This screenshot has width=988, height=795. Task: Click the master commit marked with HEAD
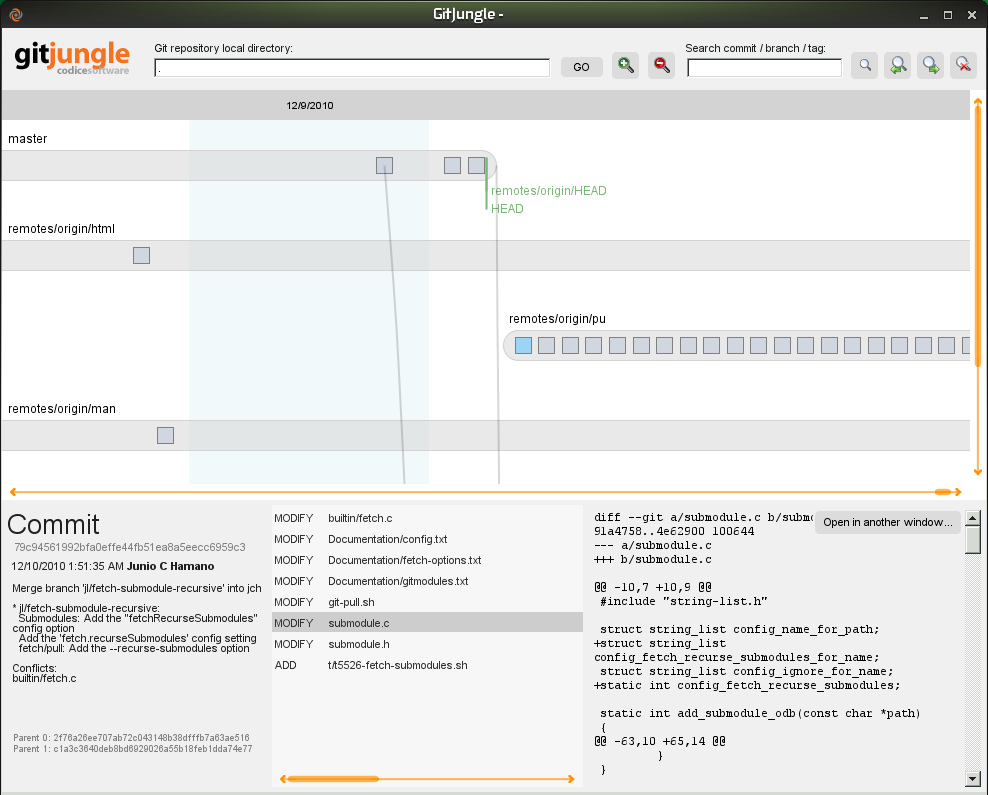coord(476,166)
